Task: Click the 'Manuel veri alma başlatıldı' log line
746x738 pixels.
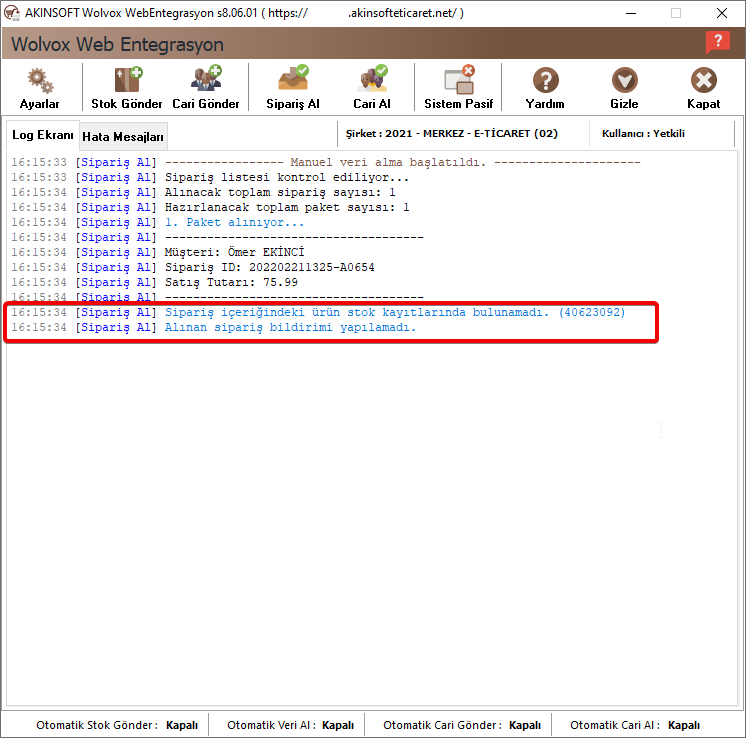Action: click(326, 162)
